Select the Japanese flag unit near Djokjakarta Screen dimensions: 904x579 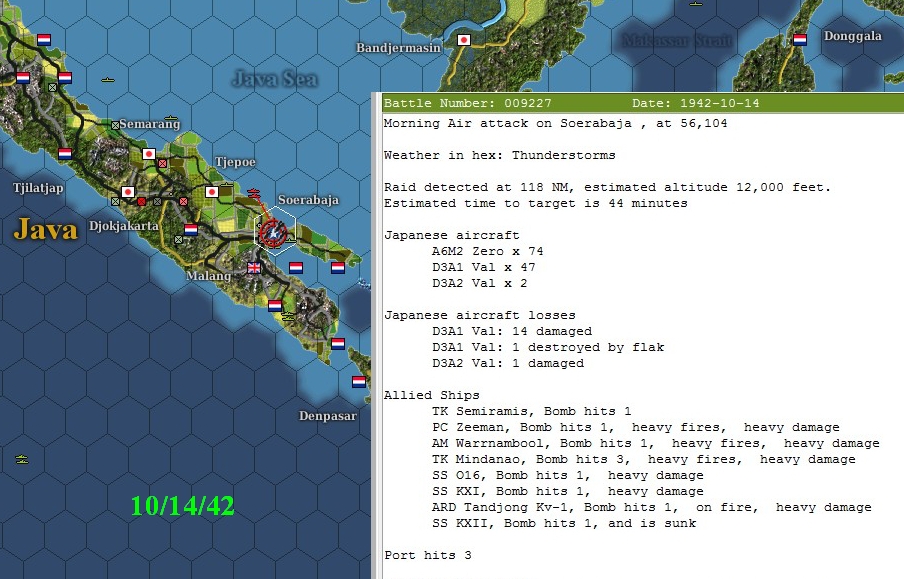point(127,190)
